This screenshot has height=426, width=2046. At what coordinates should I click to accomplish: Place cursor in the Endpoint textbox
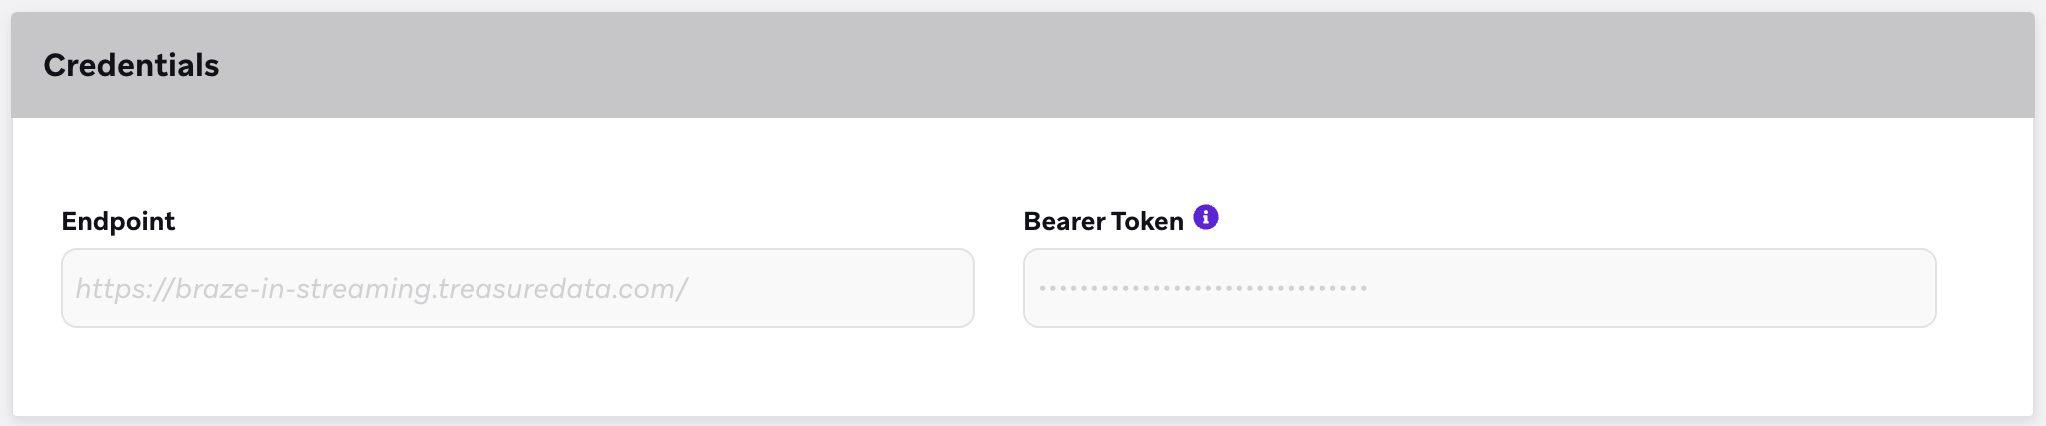tap(517, 288)
